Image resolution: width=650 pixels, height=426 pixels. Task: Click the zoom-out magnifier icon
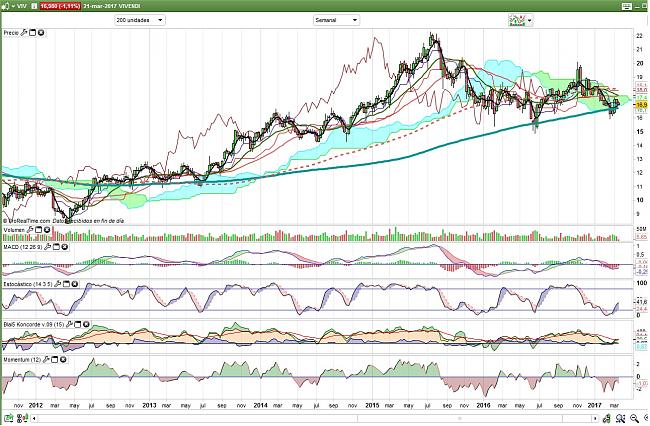point(634,418)
